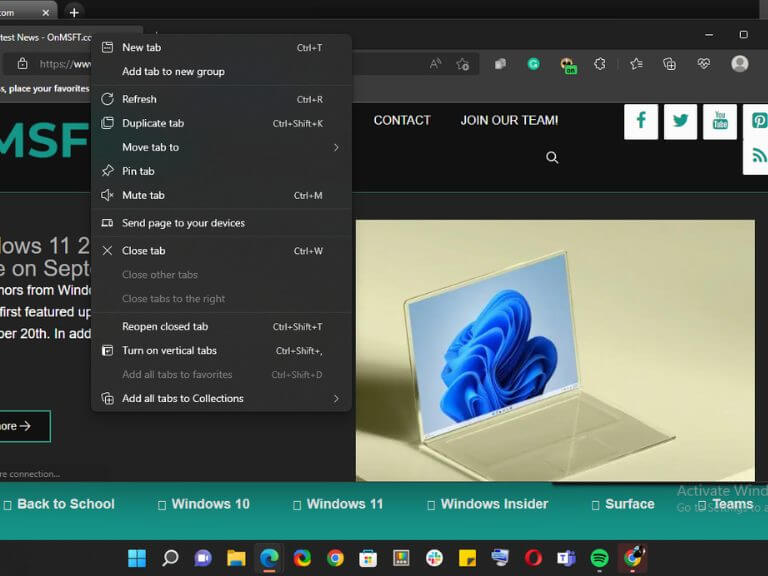The image size is (768, 576).
Task: Open the Favorites list icon
Action: (636, 64)
